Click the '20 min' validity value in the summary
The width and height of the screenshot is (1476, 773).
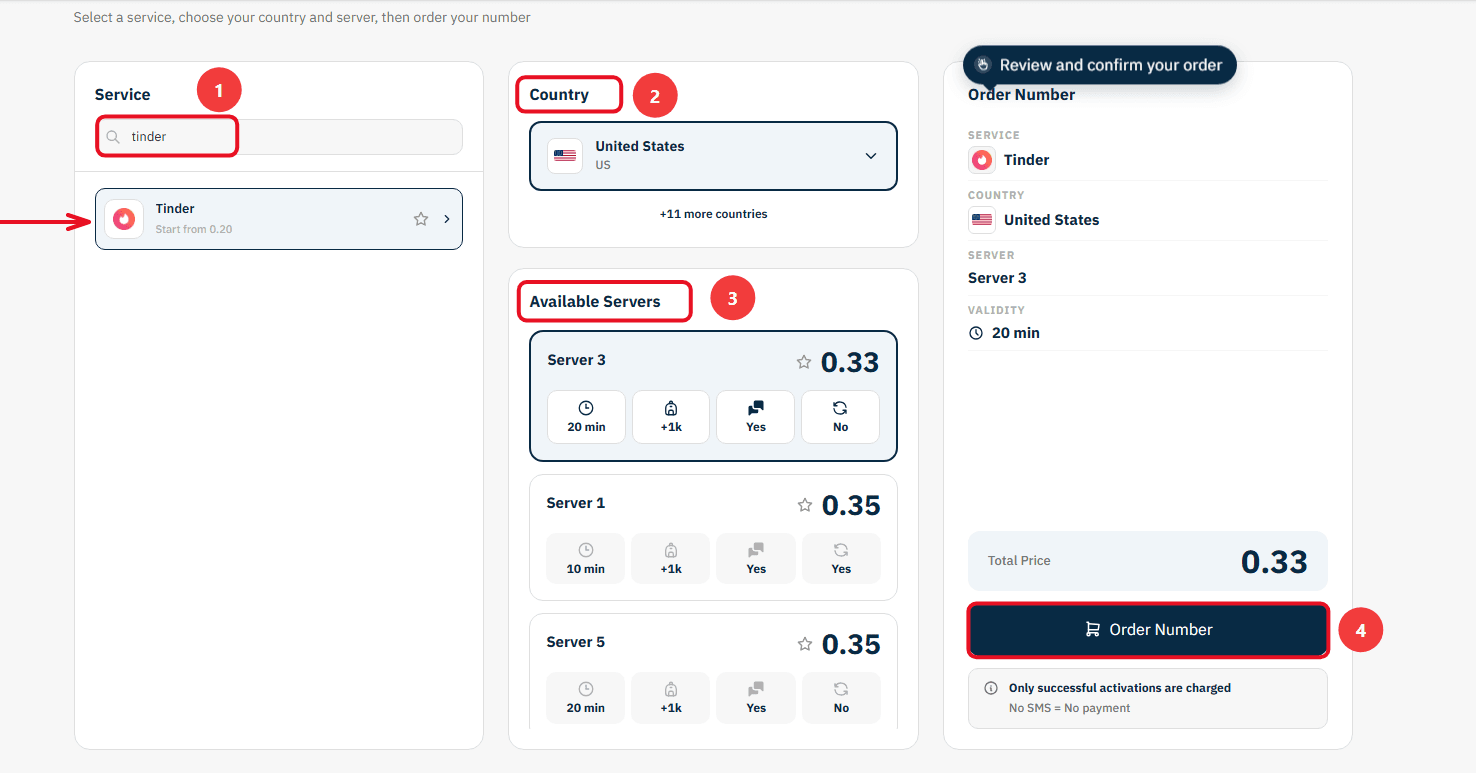click(1016, 333)
